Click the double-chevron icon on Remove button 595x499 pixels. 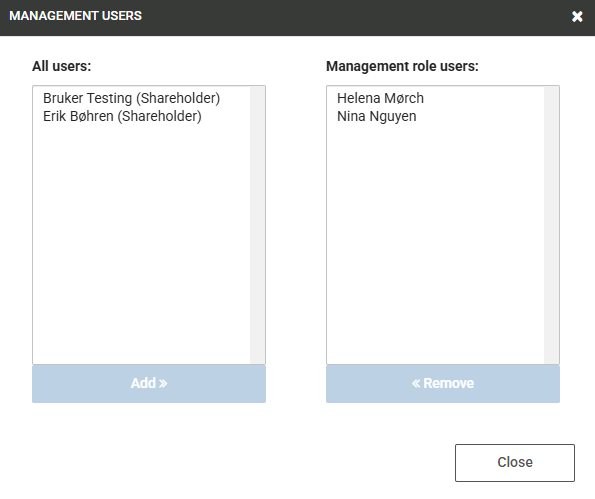416,383
